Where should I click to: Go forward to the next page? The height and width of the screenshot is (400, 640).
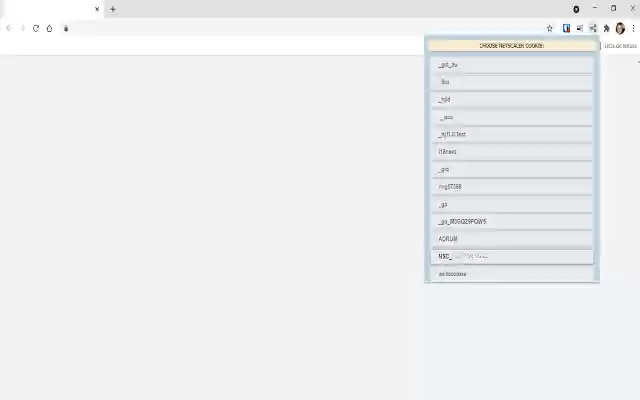tap(23, 28)
